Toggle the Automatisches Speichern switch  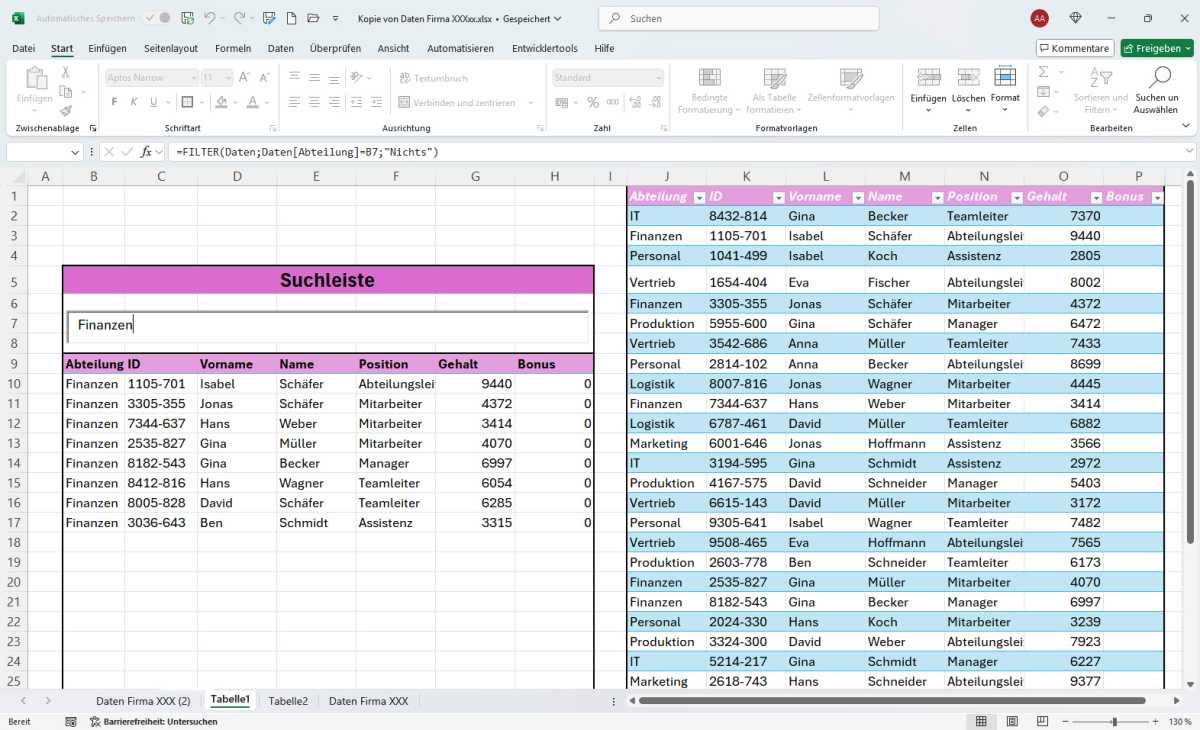[156, 18]
